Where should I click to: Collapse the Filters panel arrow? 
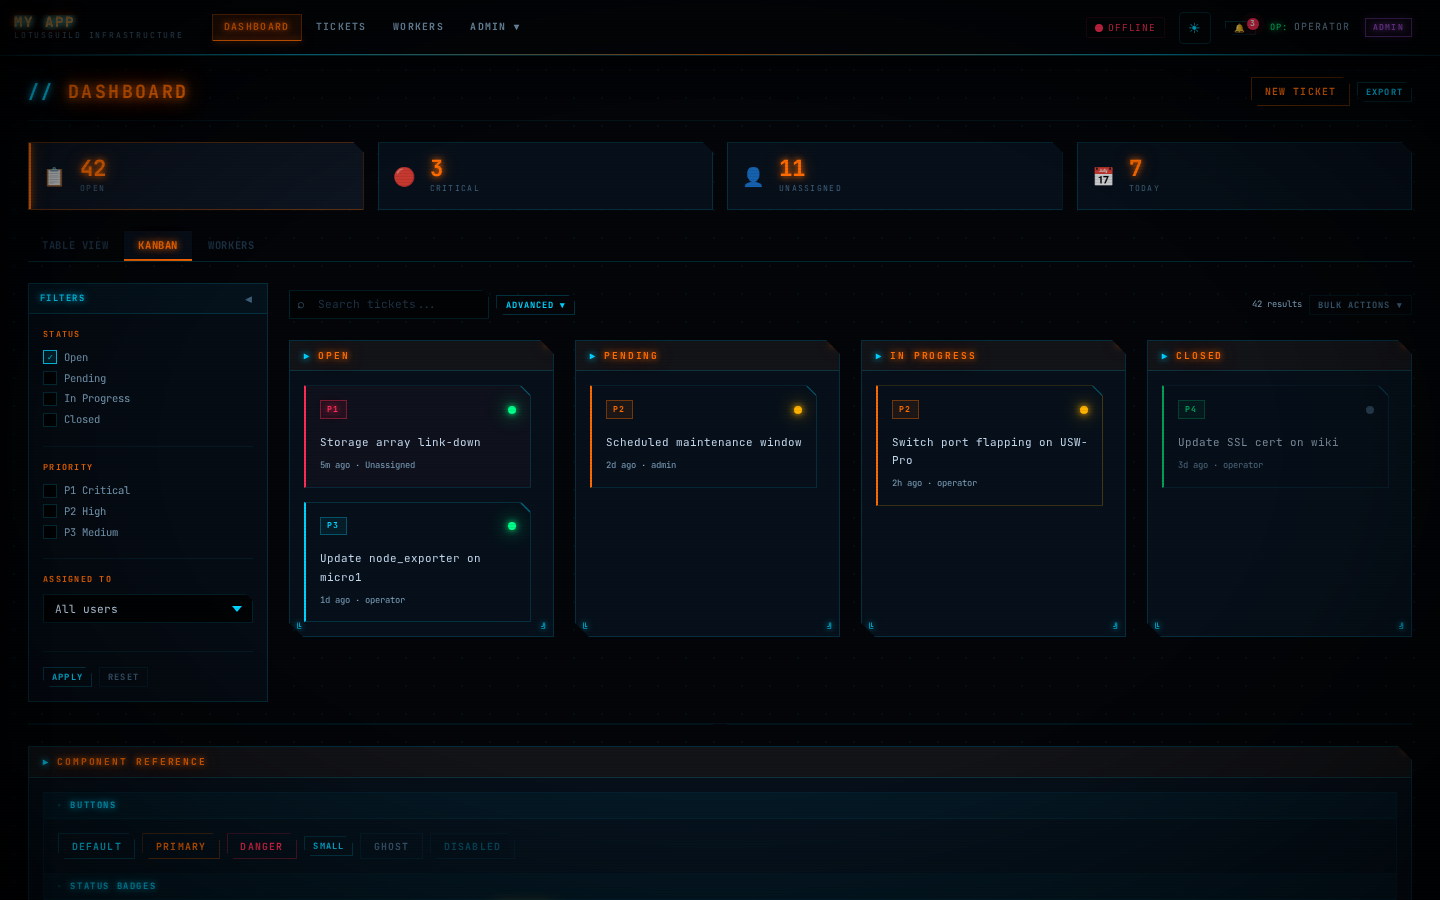click(x=249, y=299)
